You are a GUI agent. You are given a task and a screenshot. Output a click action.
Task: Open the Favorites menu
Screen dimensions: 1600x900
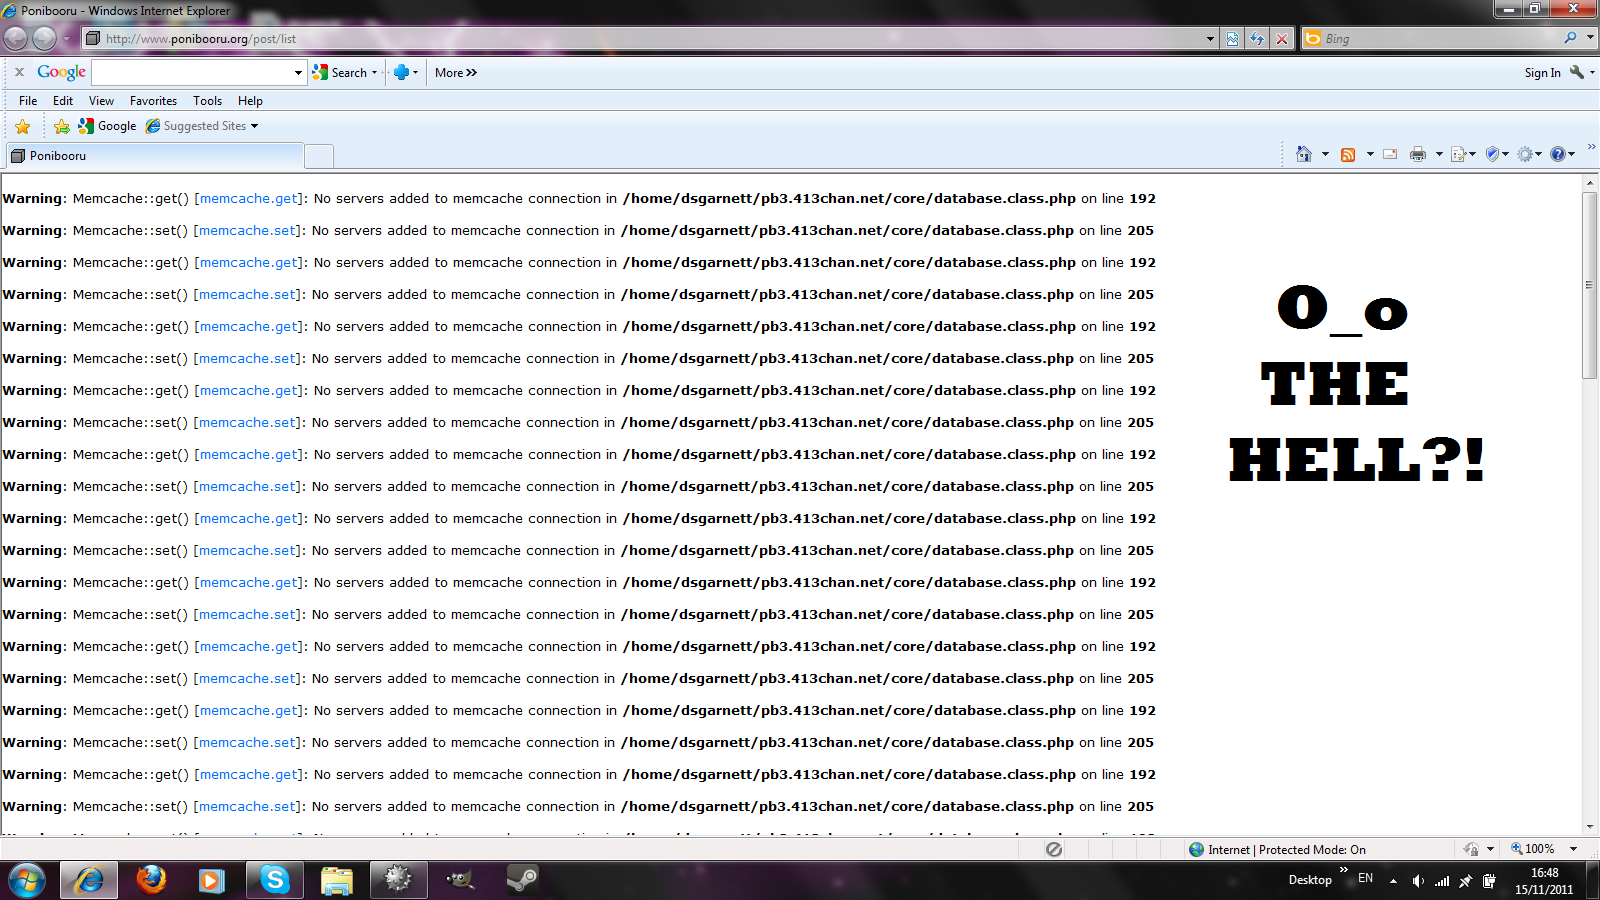(x=153, y=101)
